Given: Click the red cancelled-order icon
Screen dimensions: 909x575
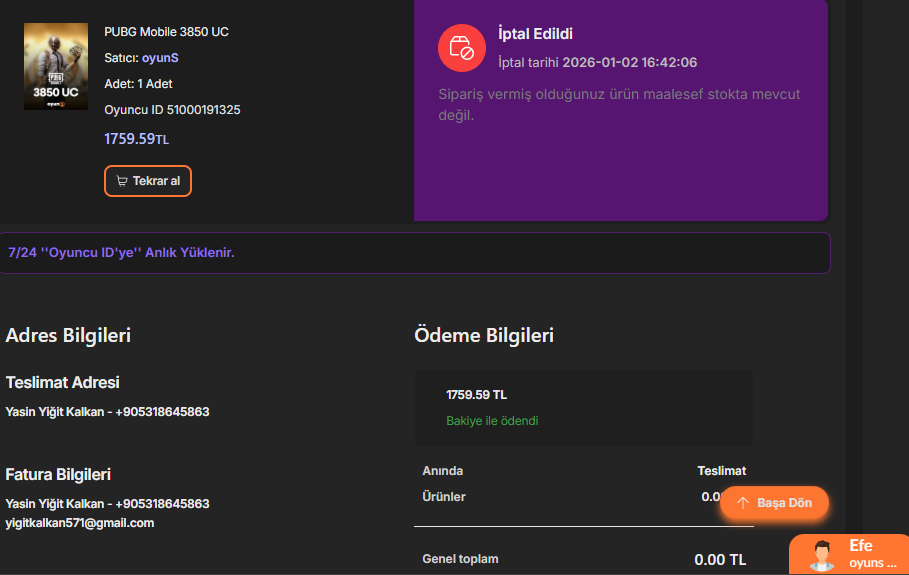Looking at the screenshot, I should (461, 48).
